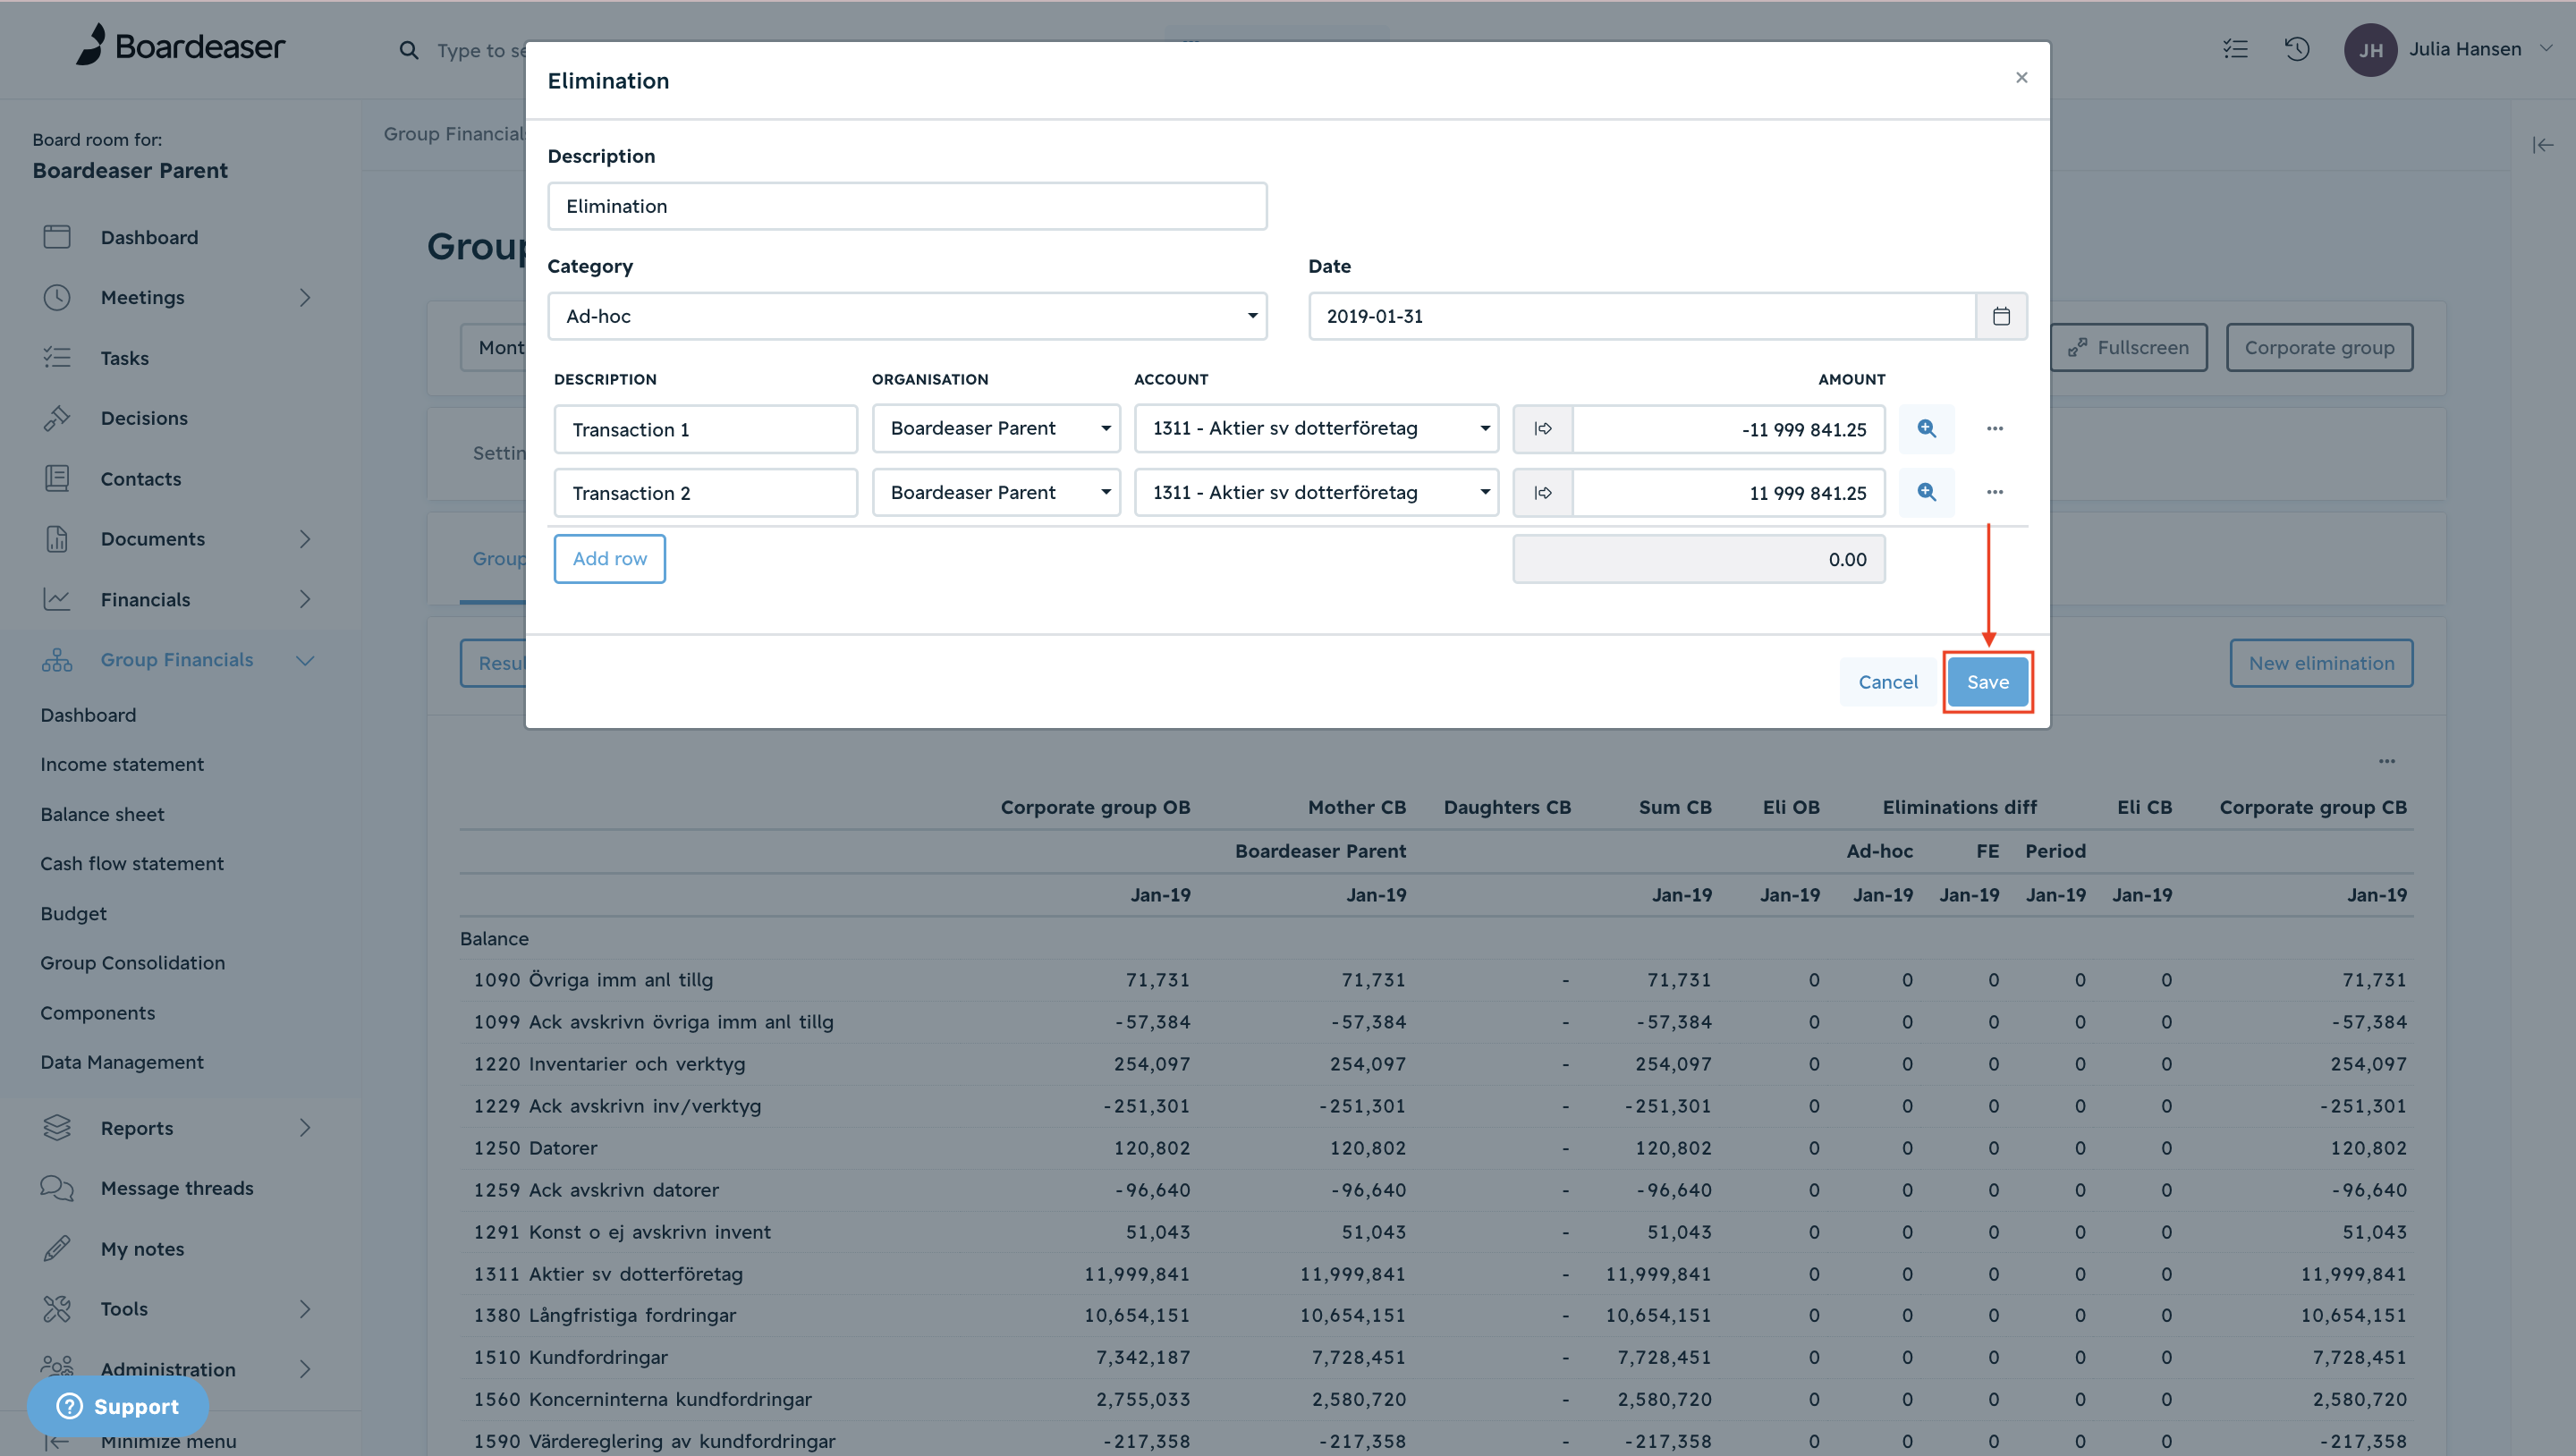This screenshot has width=2576, height=1456.
Task: Click the Transaction 2 description field
Action: [x=705, y=493]
